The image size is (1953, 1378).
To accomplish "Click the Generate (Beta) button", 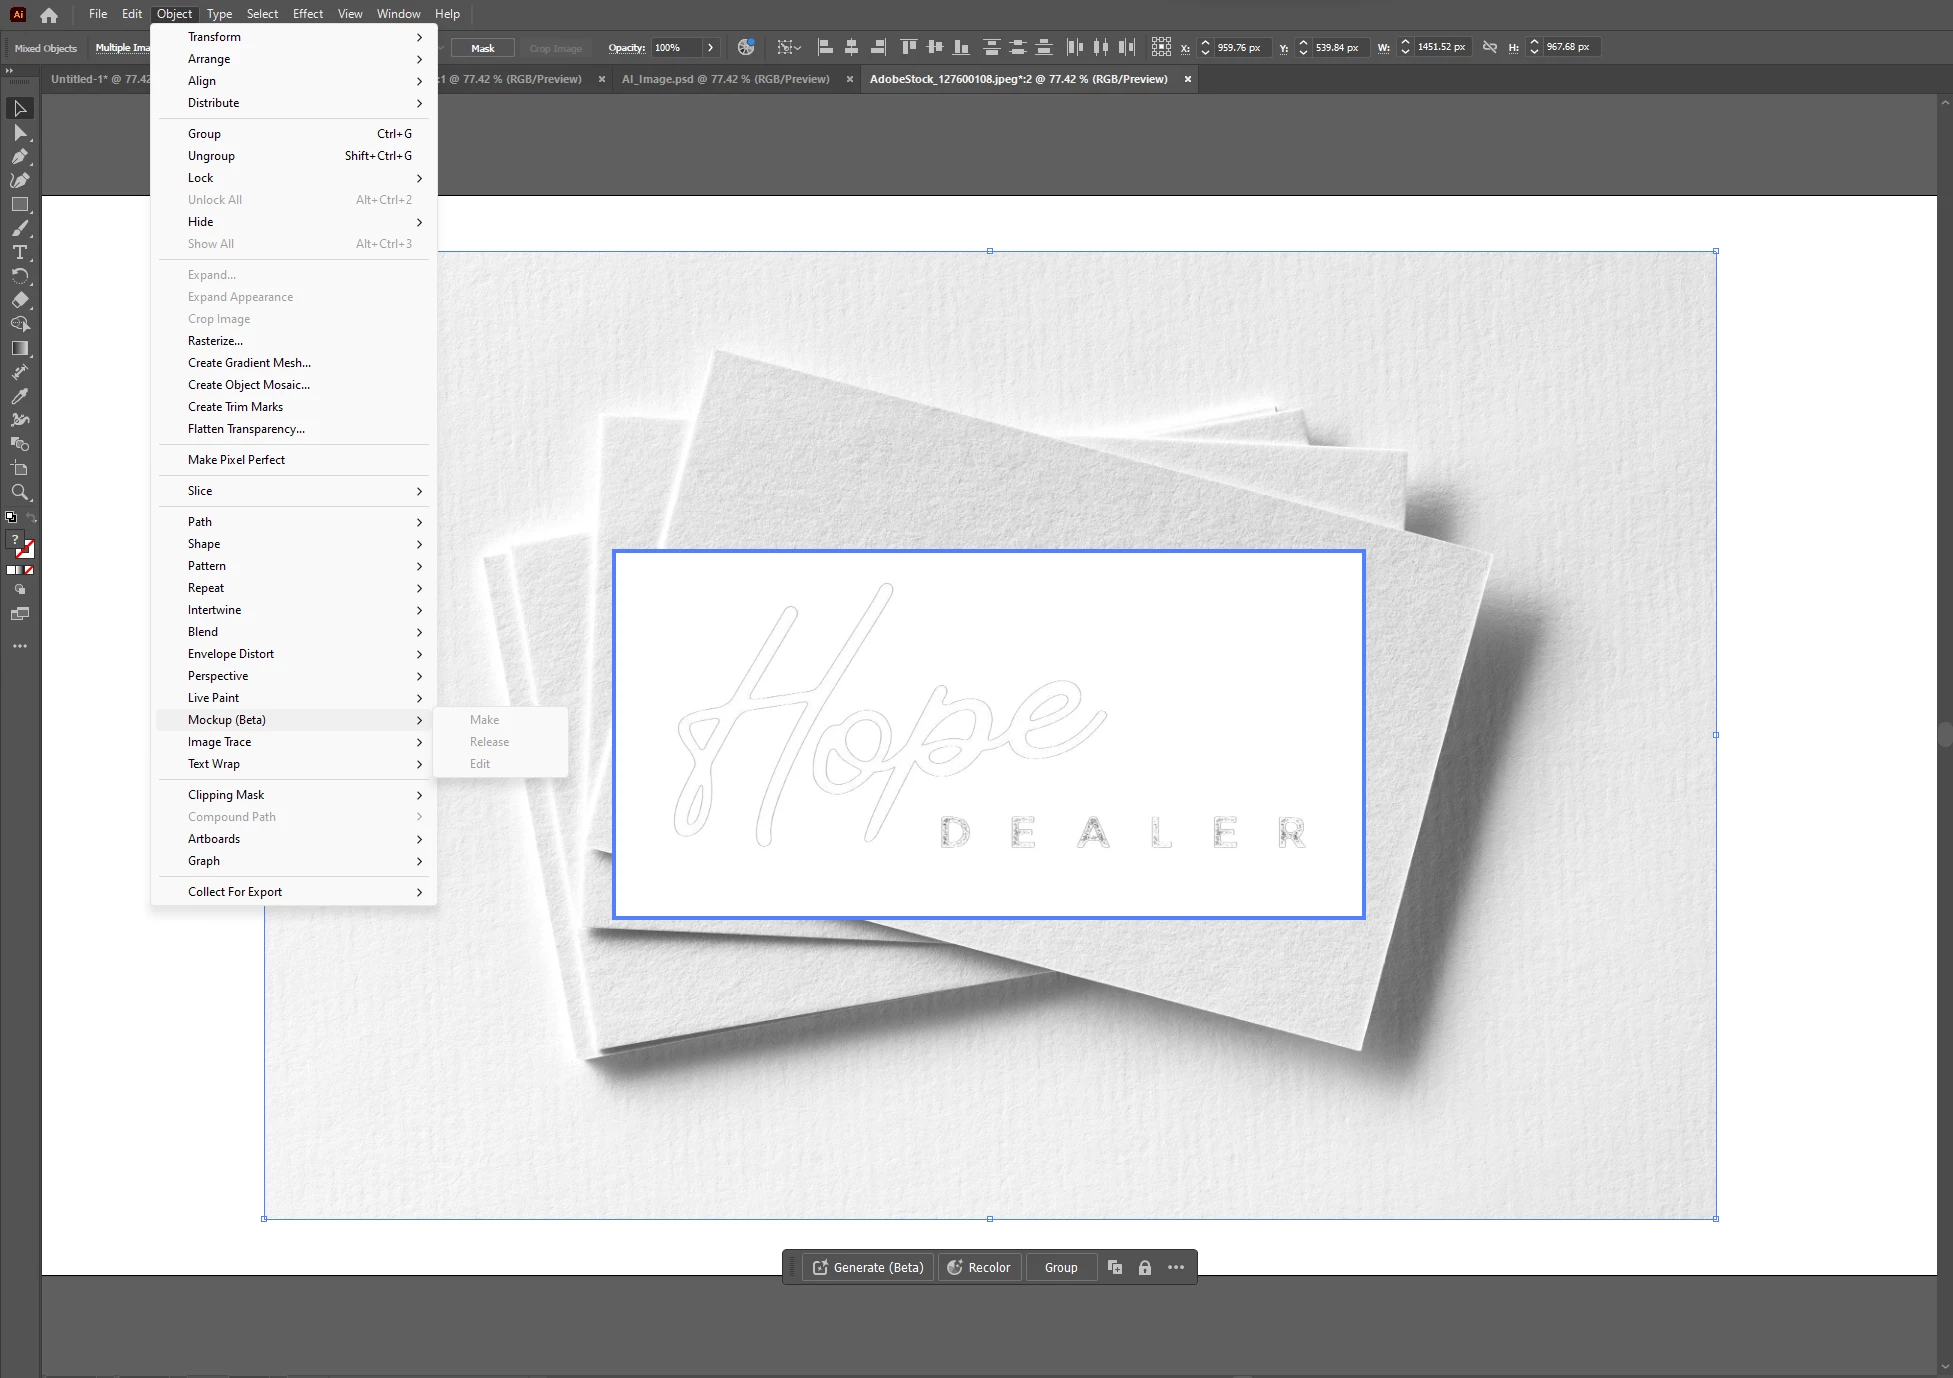I will (x=868, y=1267).
